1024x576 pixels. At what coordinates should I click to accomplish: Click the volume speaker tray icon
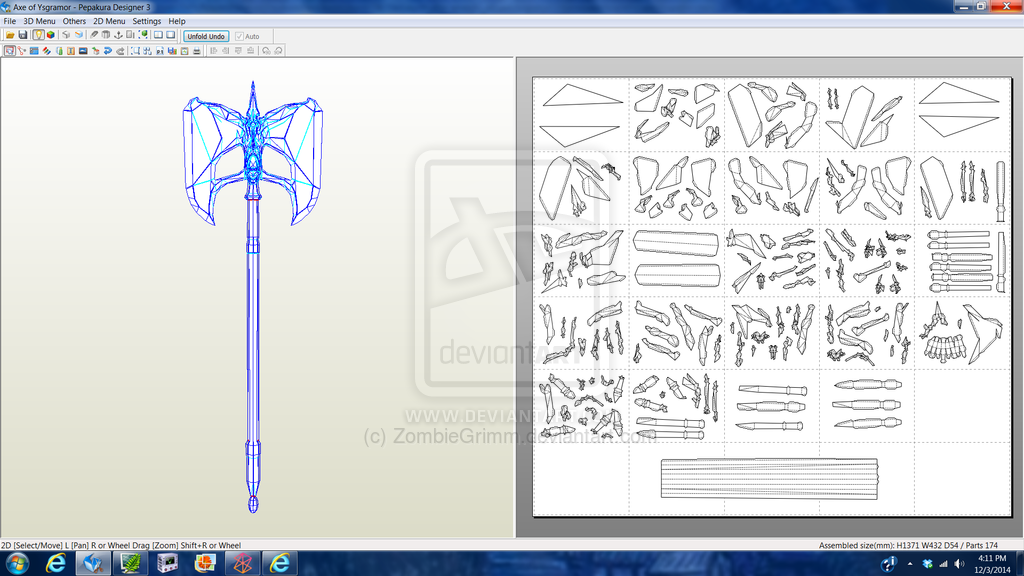(x=959, y=564)
